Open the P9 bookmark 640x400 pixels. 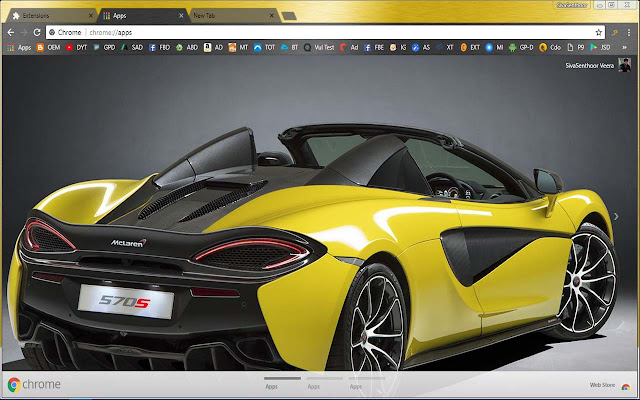click(576, 47)
